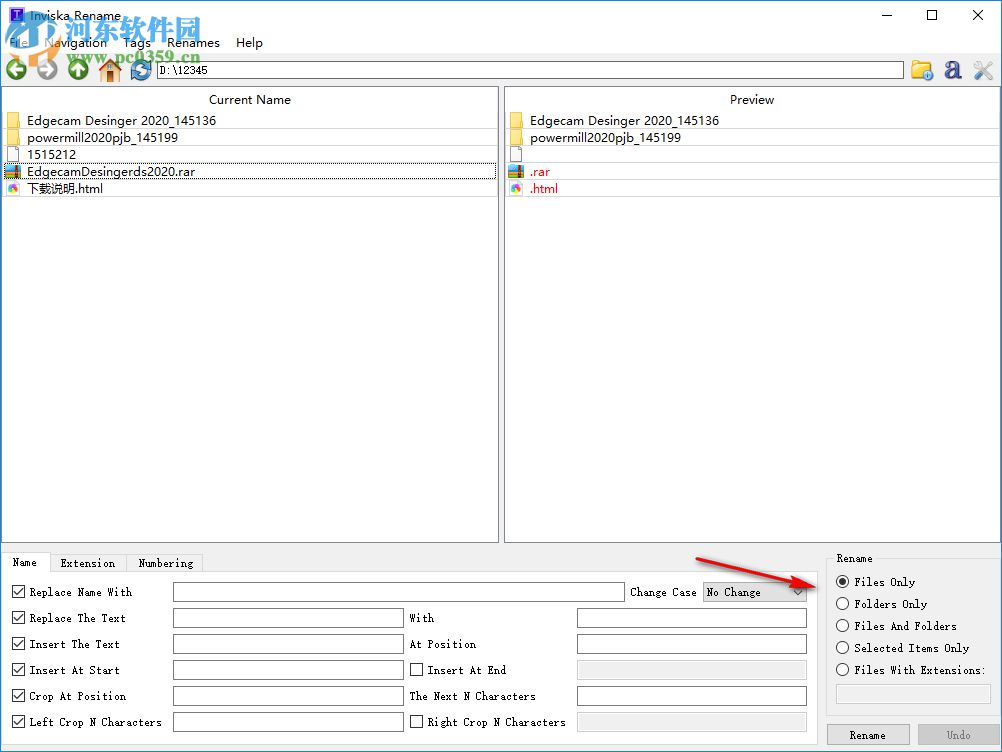The width and height of the screenshot is (1002, 752).
Task: Click the Crop At Position input field
Action: pyautogui.click(x=288, y=696)
